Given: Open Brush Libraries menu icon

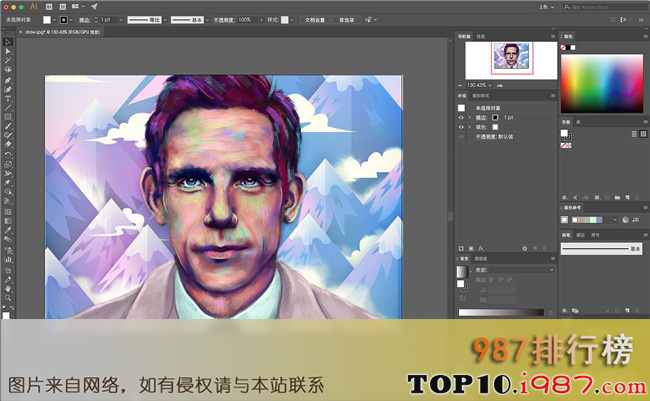Looking at the screenshot, I should [x=565, y=311].
